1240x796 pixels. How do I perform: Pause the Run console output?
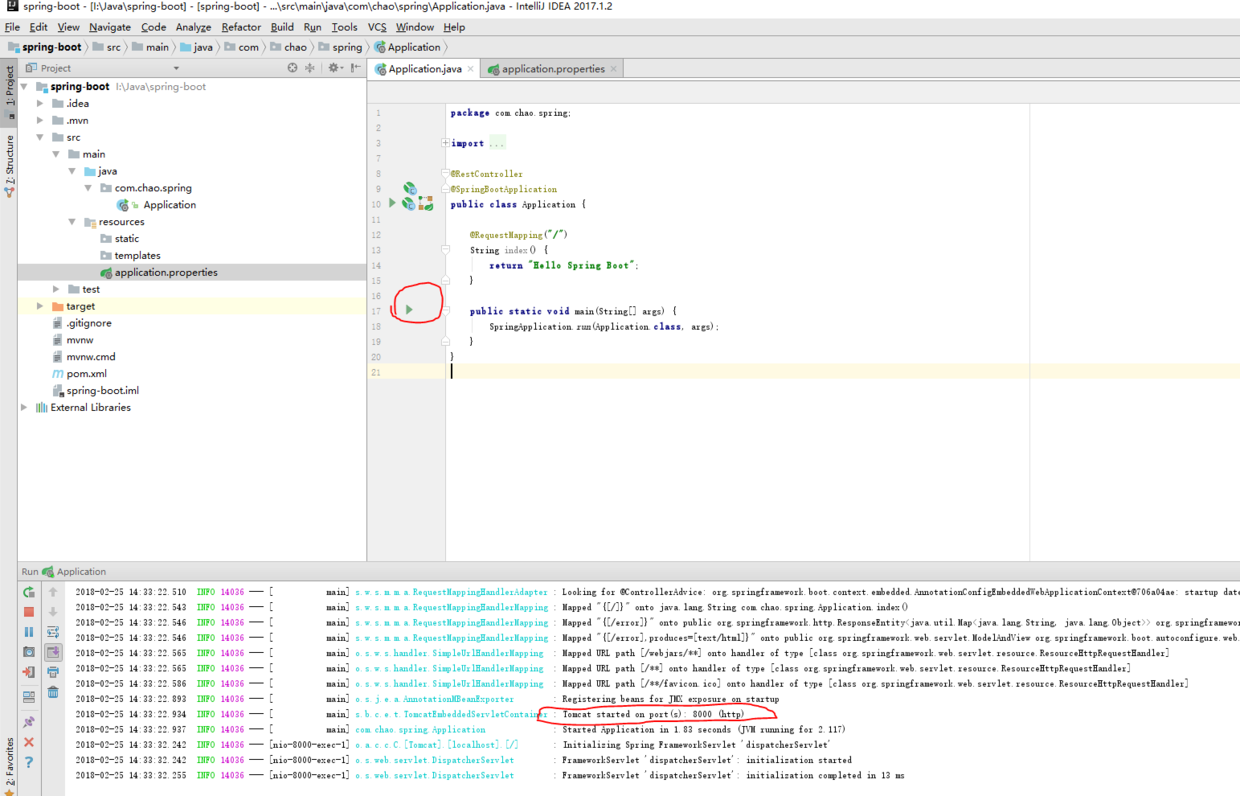click(29, 632)
